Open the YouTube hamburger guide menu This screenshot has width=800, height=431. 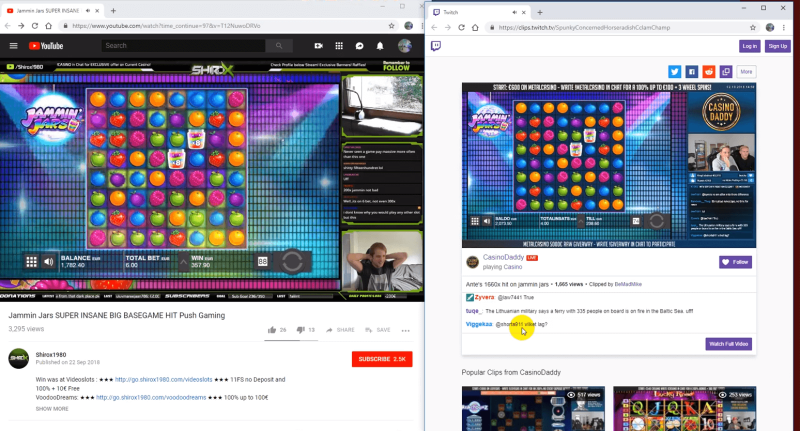pos(13,46)
